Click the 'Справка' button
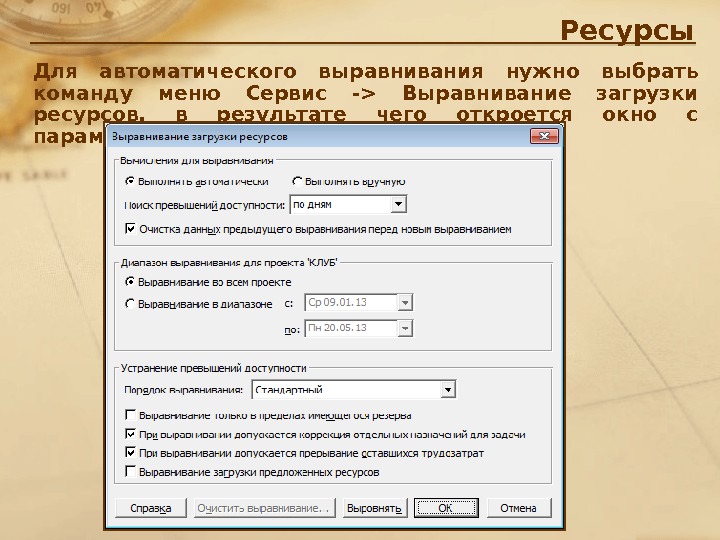 (151, 508)
